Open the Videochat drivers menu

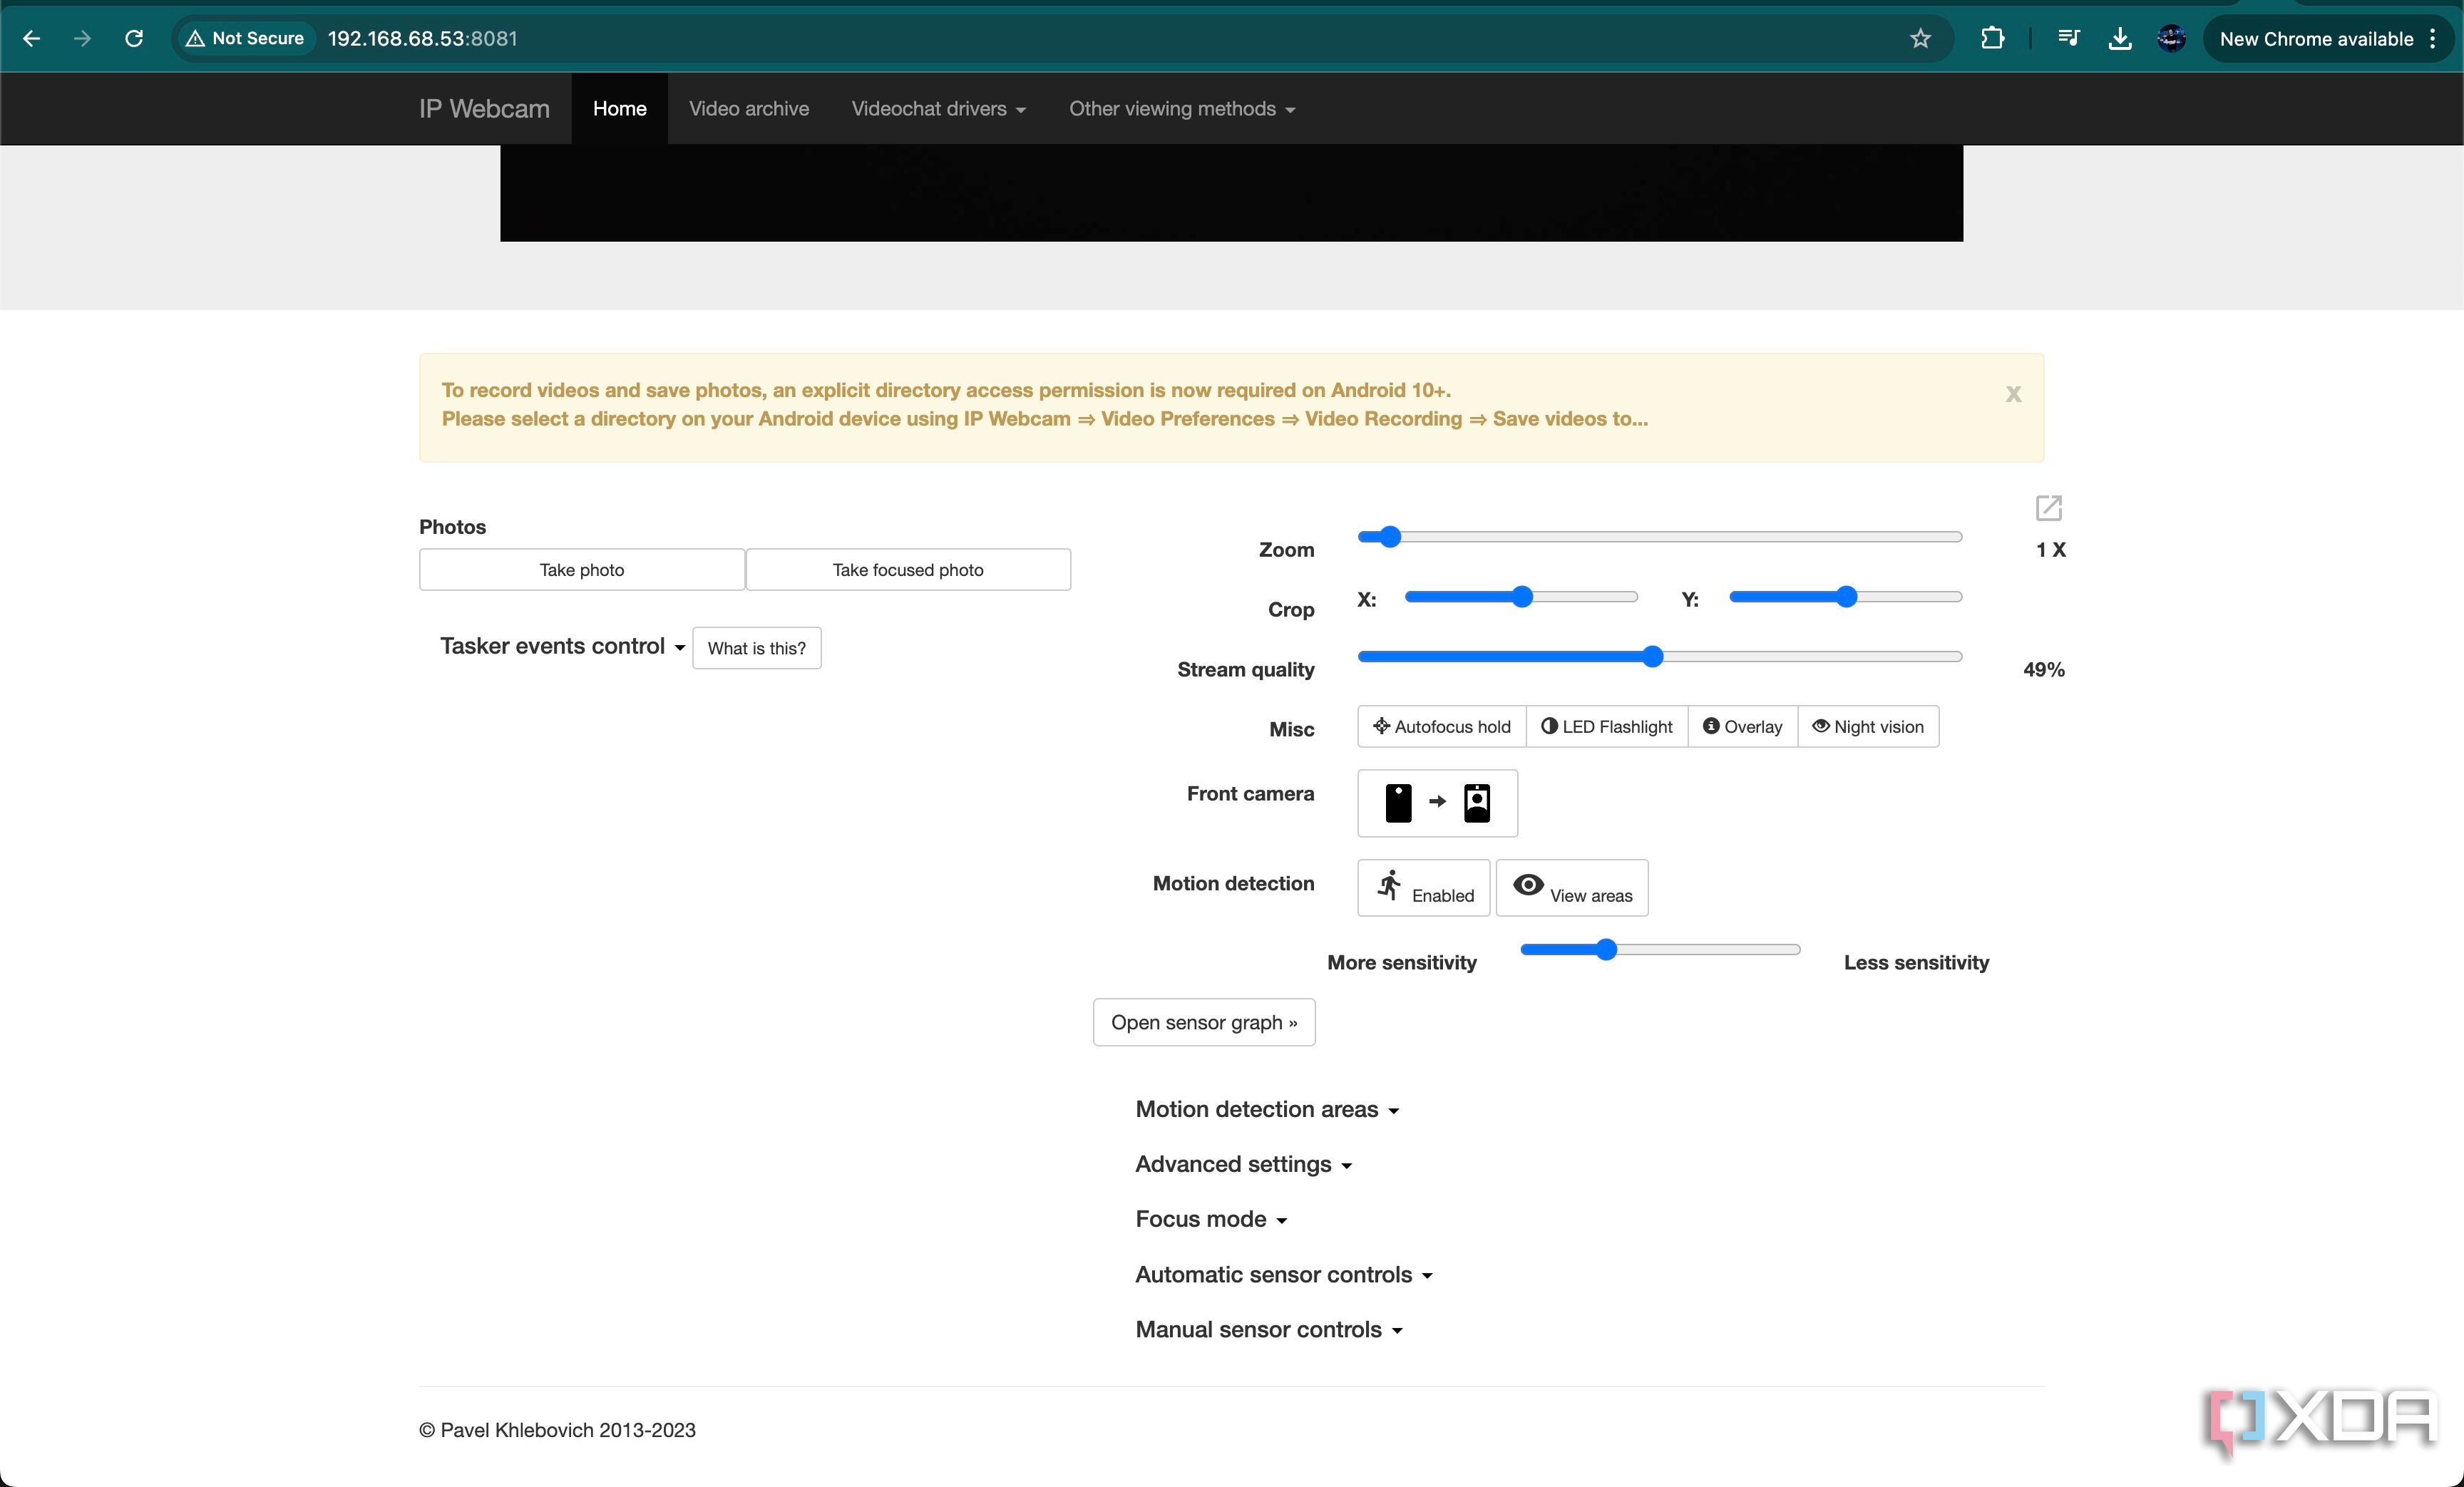point(938,109)
